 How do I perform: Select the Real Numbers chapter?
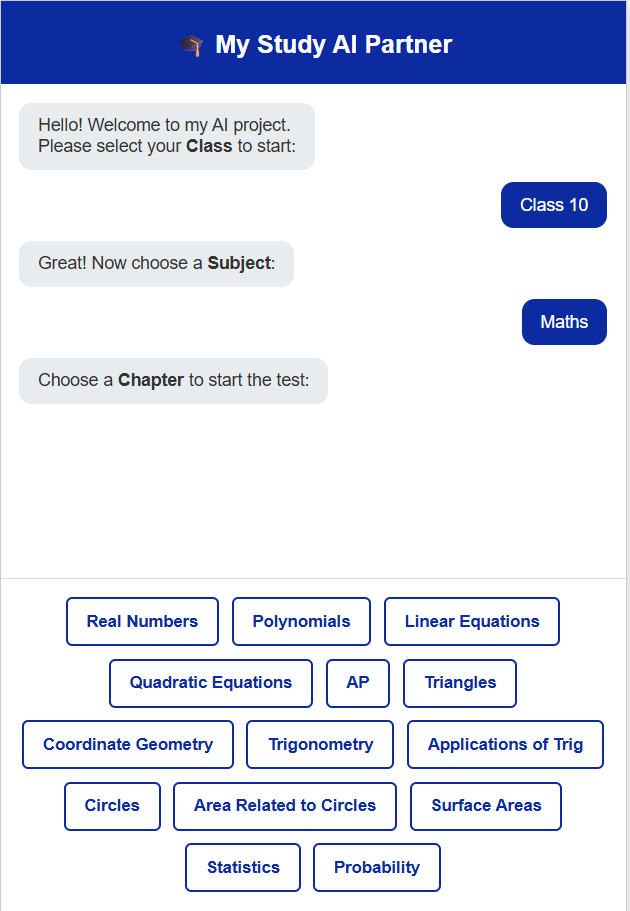tap(142, 622)
